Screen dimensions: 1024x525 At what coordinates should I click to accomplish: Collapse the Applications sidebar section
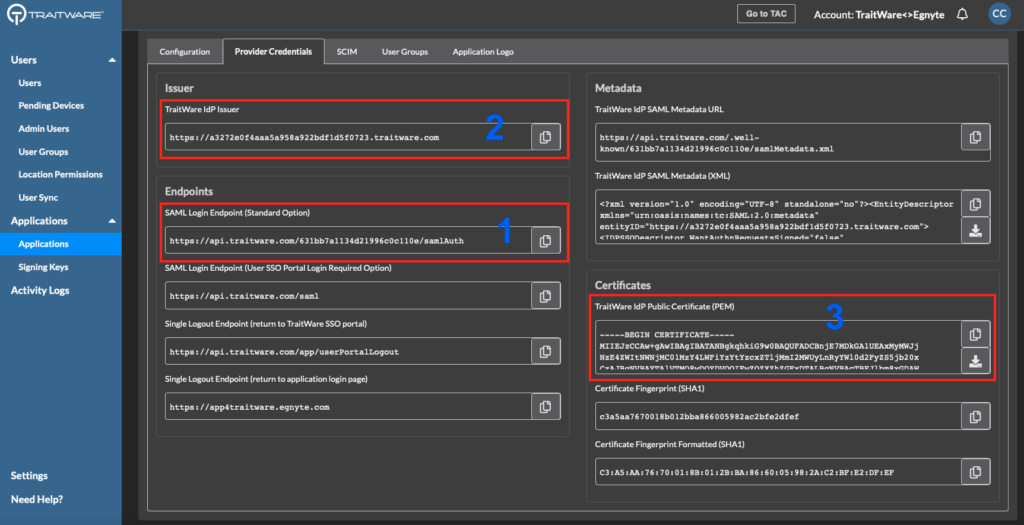[112, 221]
